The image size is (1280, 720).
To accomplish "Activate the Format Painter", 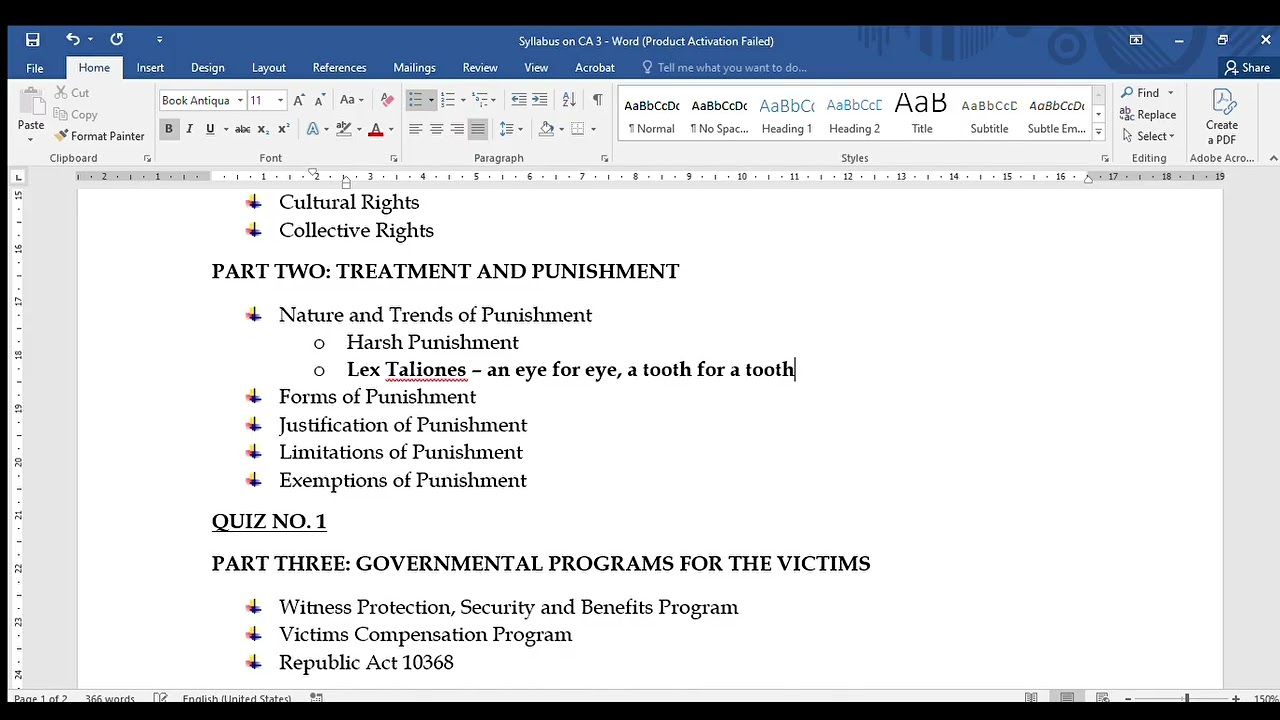I will (x=99, y=136).
